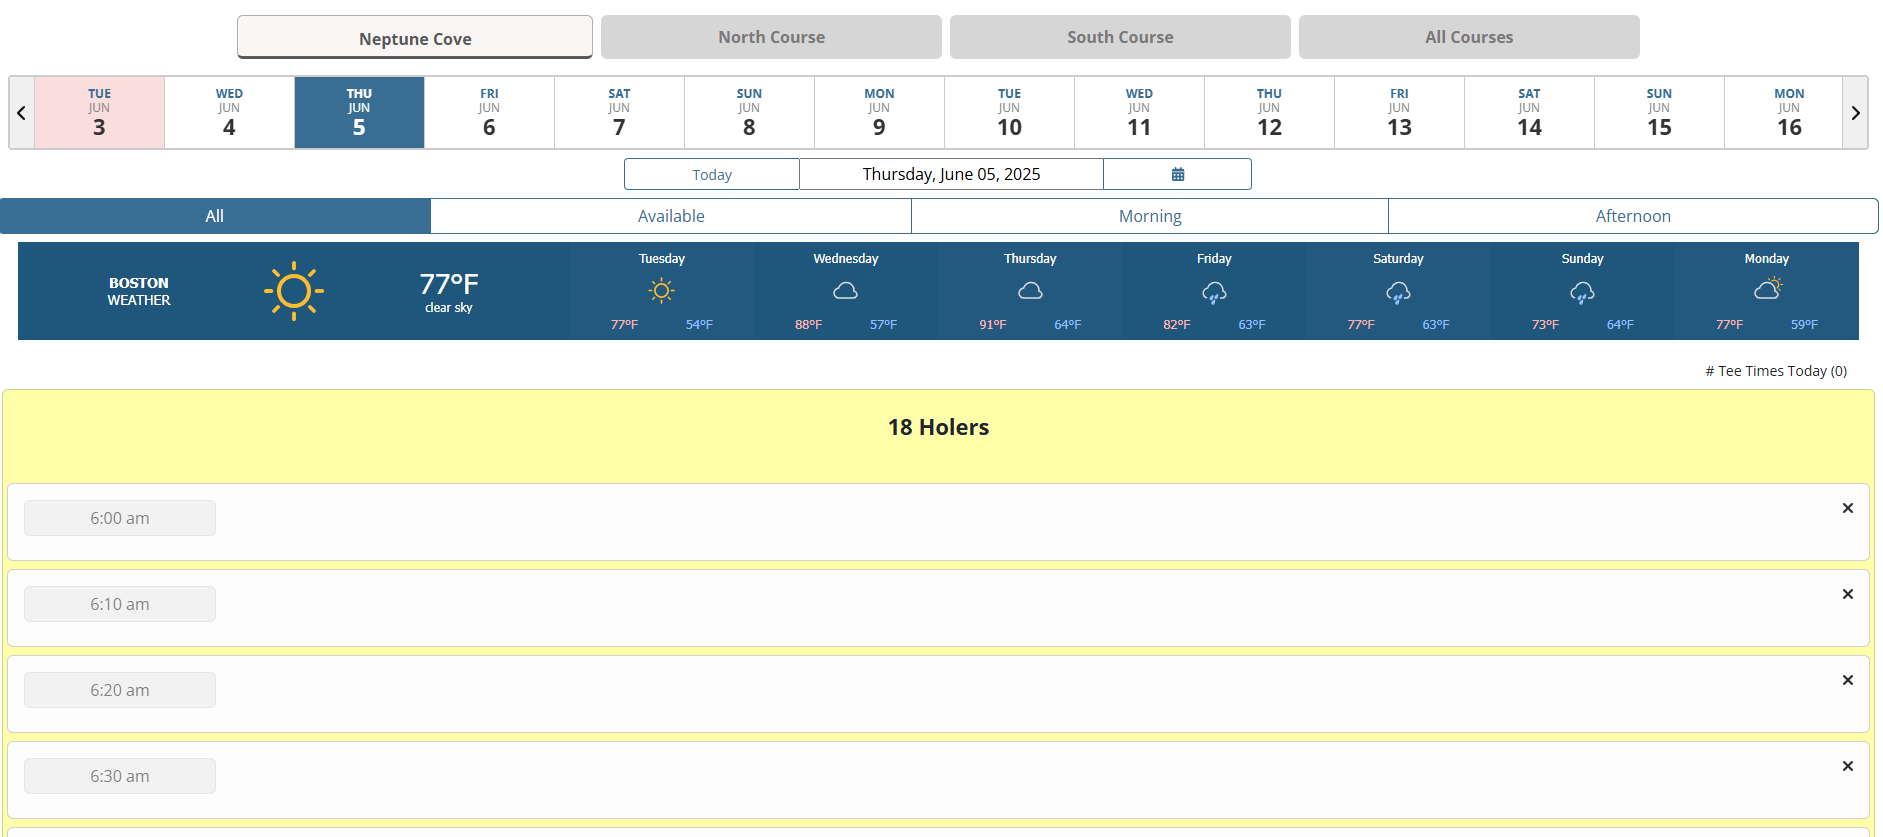Image resolution: width=1883 pixels, height=837 pixels.
Task: Click the Tee Times Today (0) counter
Action: tap(1776, 371)
